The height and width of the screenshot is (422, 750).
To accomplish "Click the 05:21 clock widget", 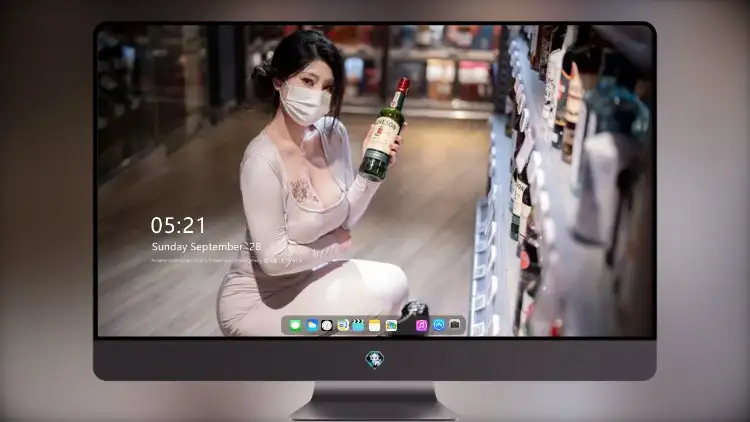I will (x=178, y=225).
